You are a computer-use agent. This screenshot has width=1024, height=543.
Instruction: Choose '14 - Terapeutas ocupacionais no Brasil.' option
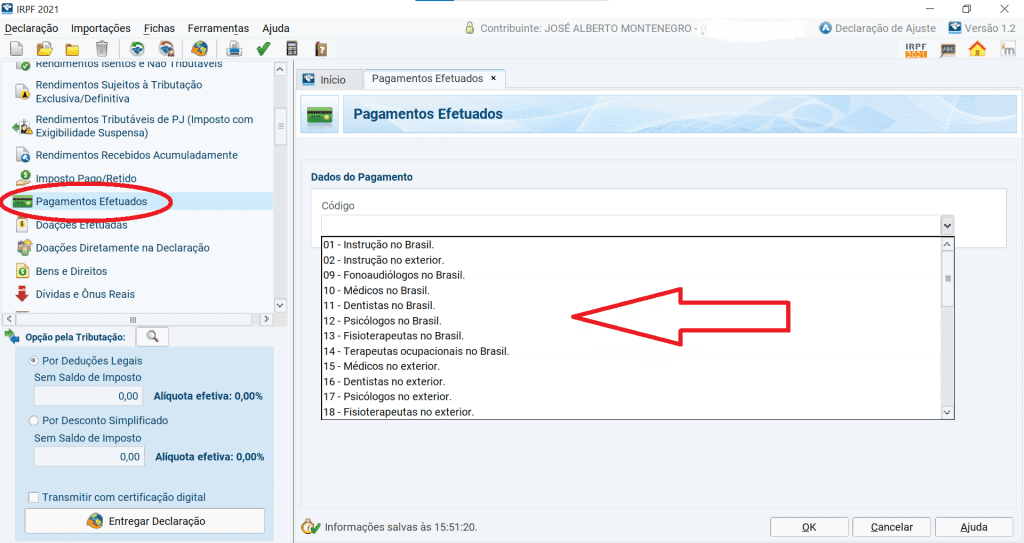coord(631,351)
